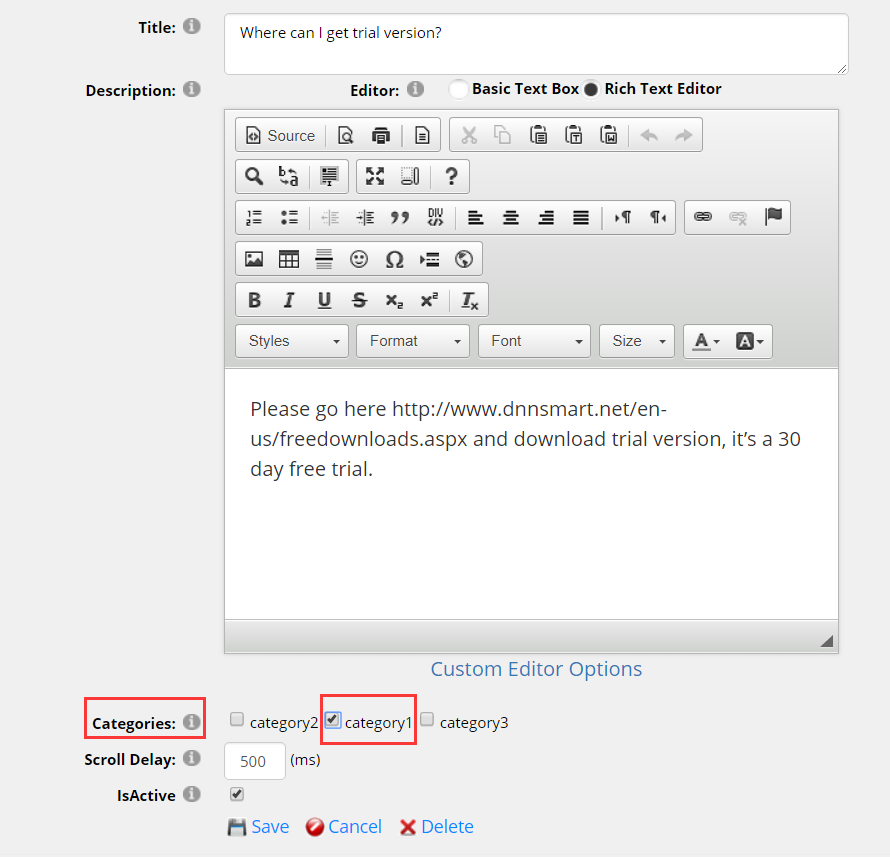890x857 pixels.
Task: Click the Paste clipboard icon
Action: click(538, 135)
